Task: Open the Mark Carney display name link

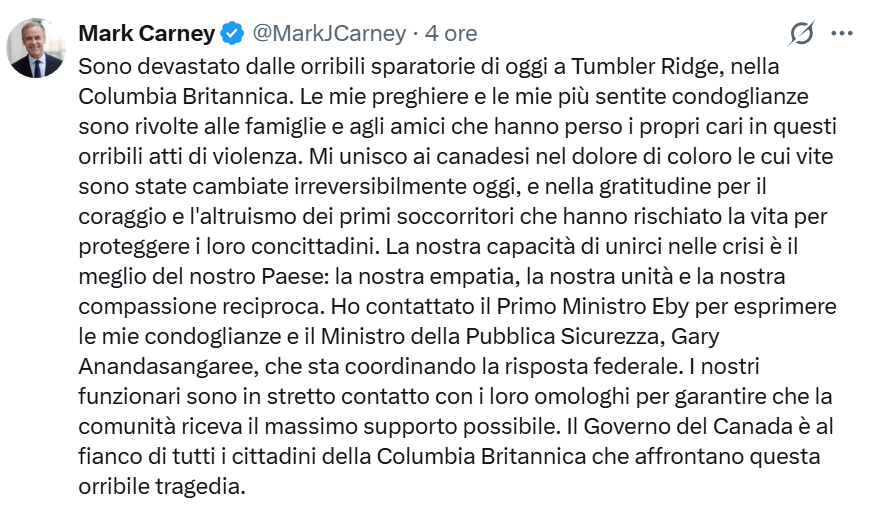Action: (x=146, y=34)
